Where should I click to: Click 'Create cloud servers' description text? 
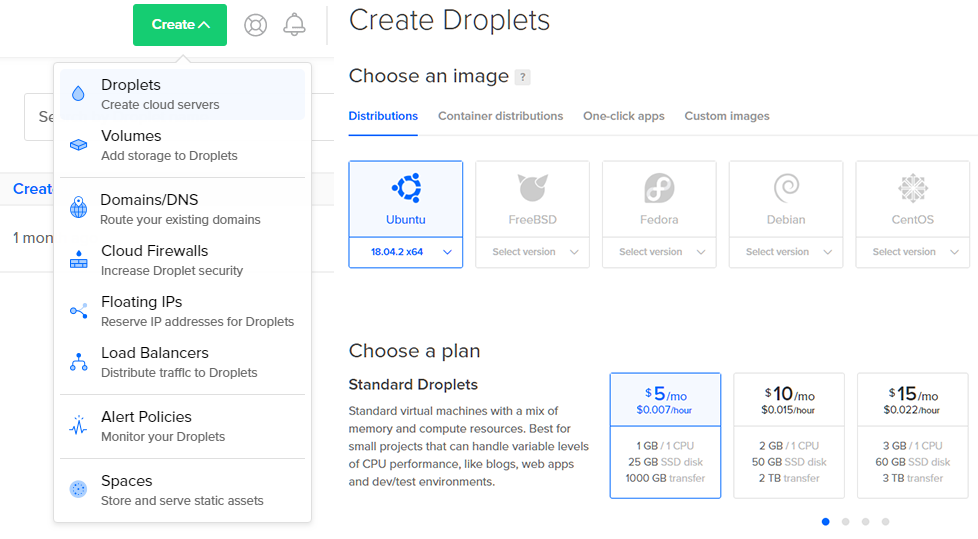pyautogui.click(x=160, y=105)
